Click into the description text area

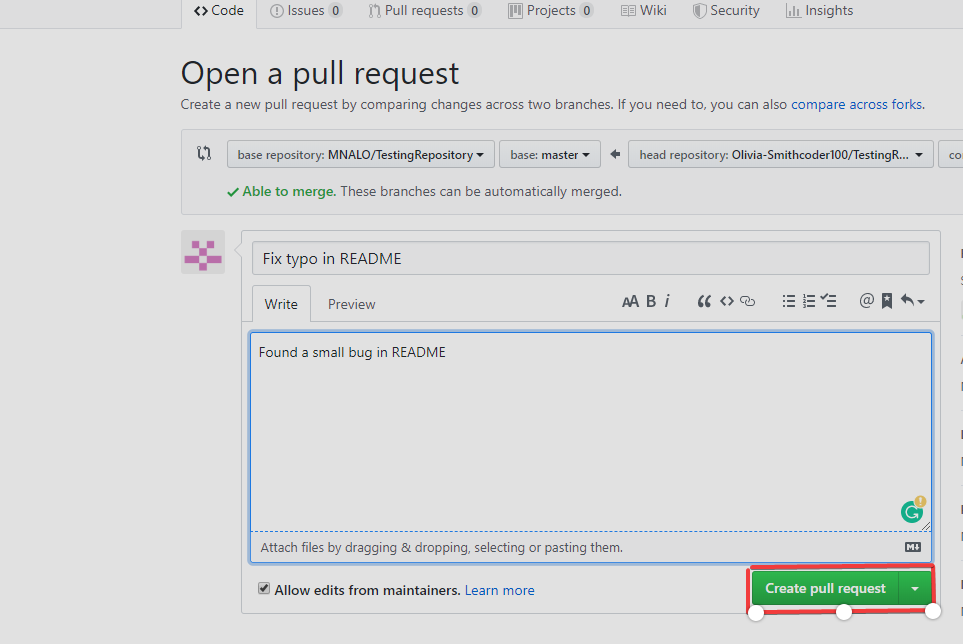point(591,432)
